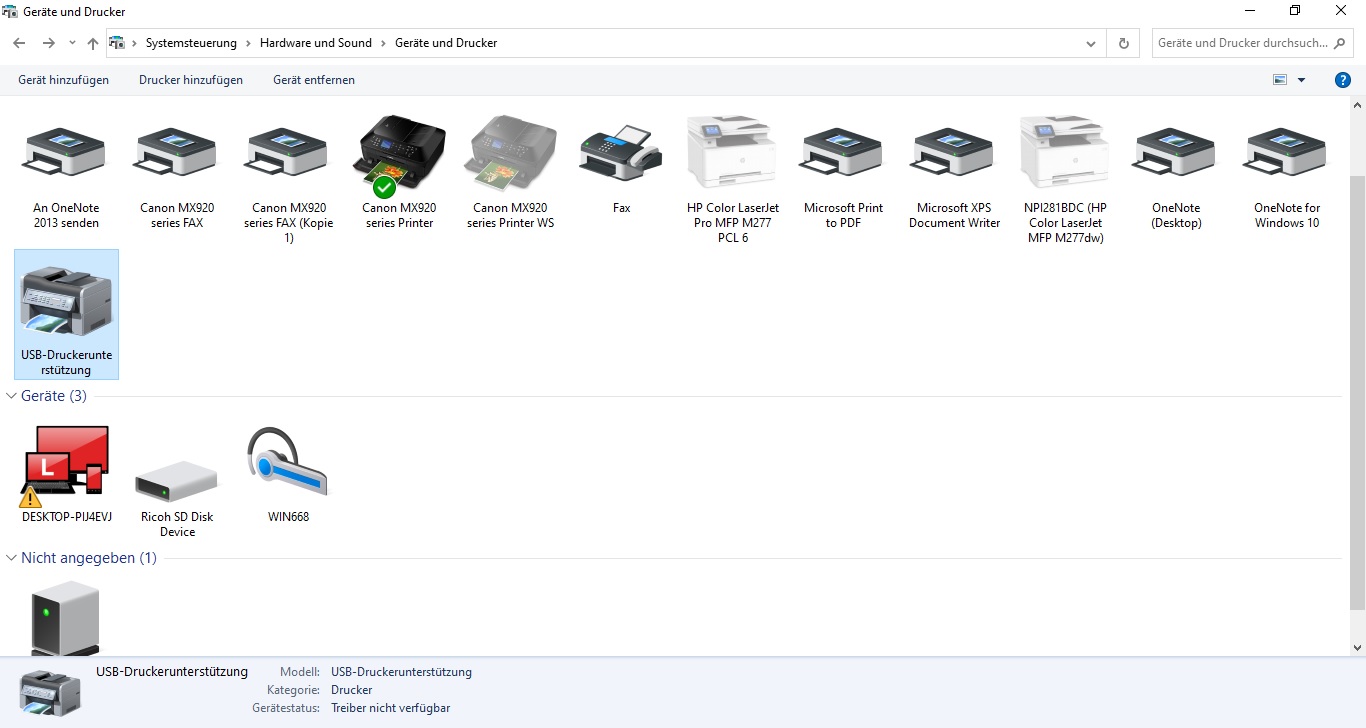1366x728 pixels.
Task: Click Geräte und Drucker breadcrumb
Action: (x=446, y=43)
